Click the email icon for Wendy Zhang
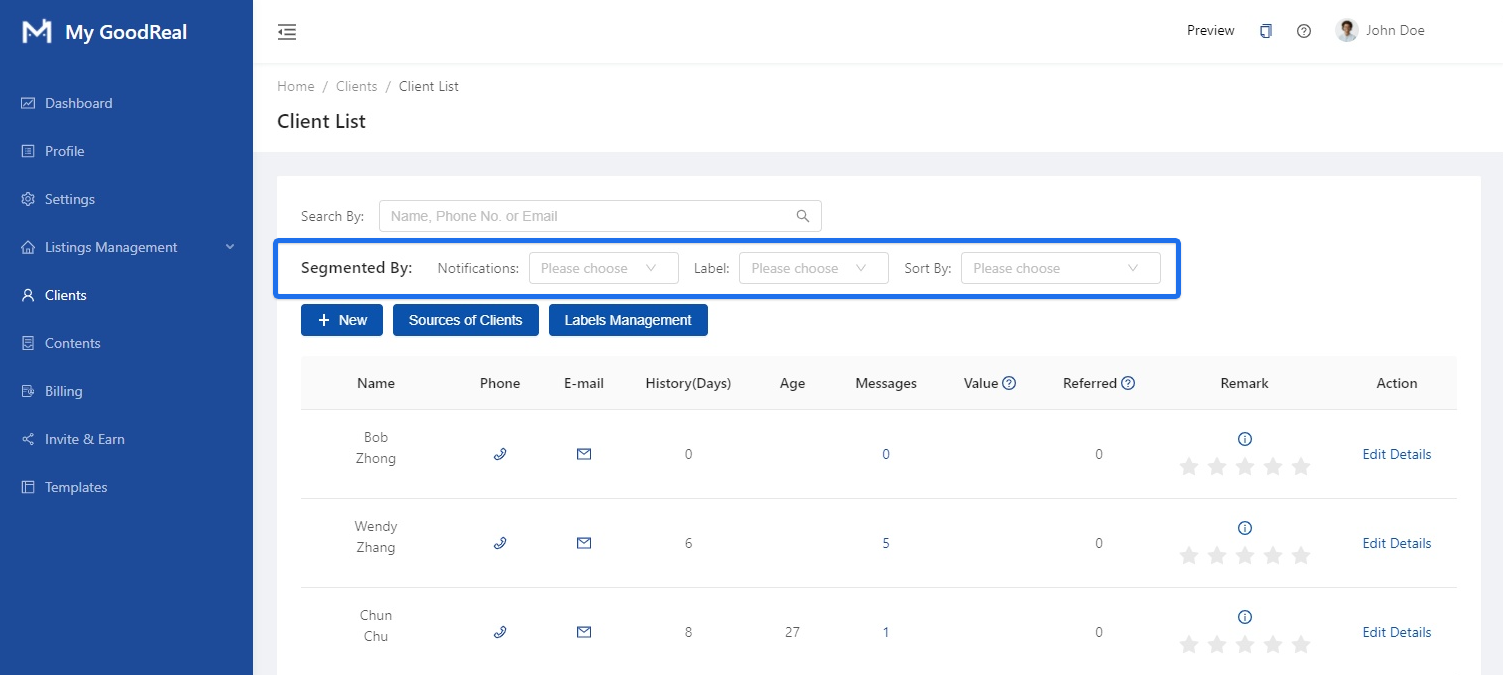Viewport: 1503px width, 675px height. [584, 543]
